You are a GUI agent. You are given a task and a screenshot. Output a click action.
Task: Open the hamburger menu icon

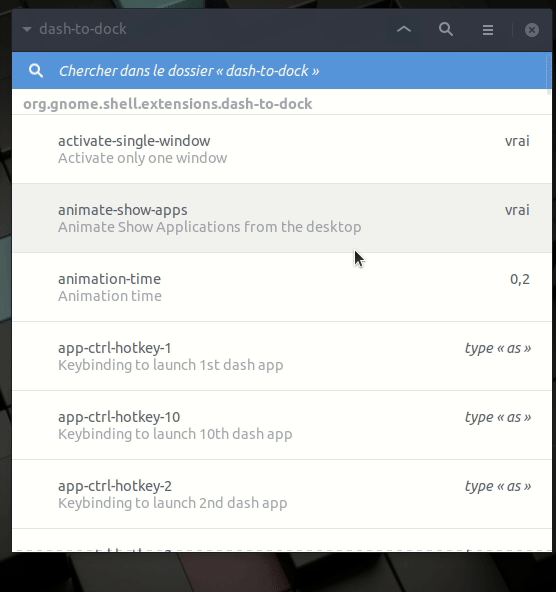488,29
